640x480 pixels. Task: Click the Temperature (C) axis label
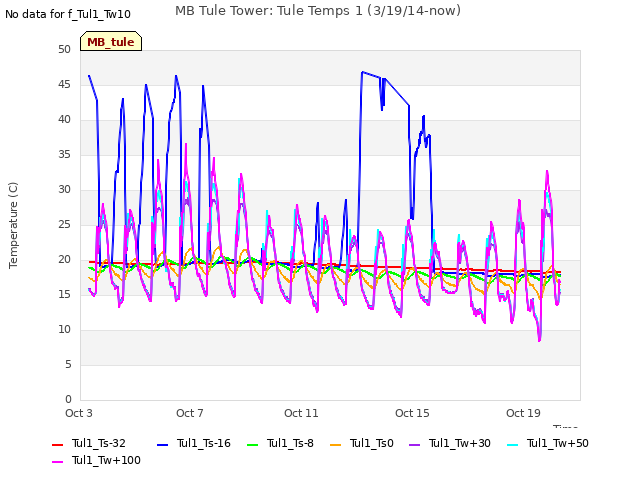tap(13, 225)
